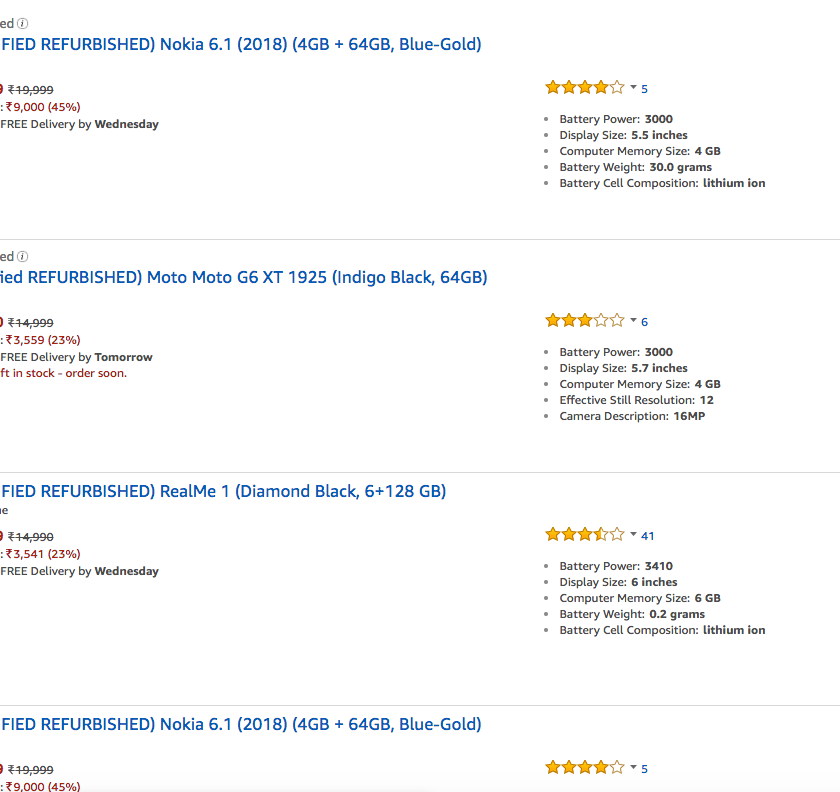Expand the rating arrow for the topmost Nokia 6.1
The image size is (840, 792).
633,88
